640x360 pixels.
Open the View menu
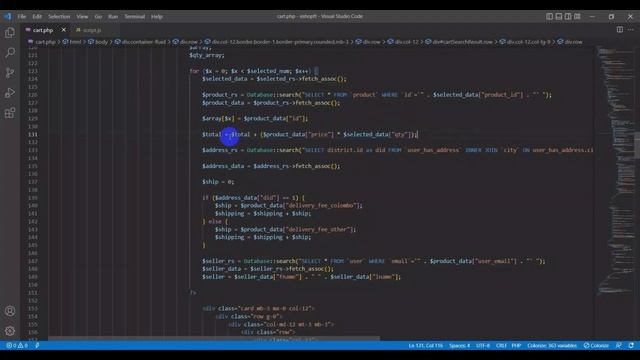coord(82,16)
